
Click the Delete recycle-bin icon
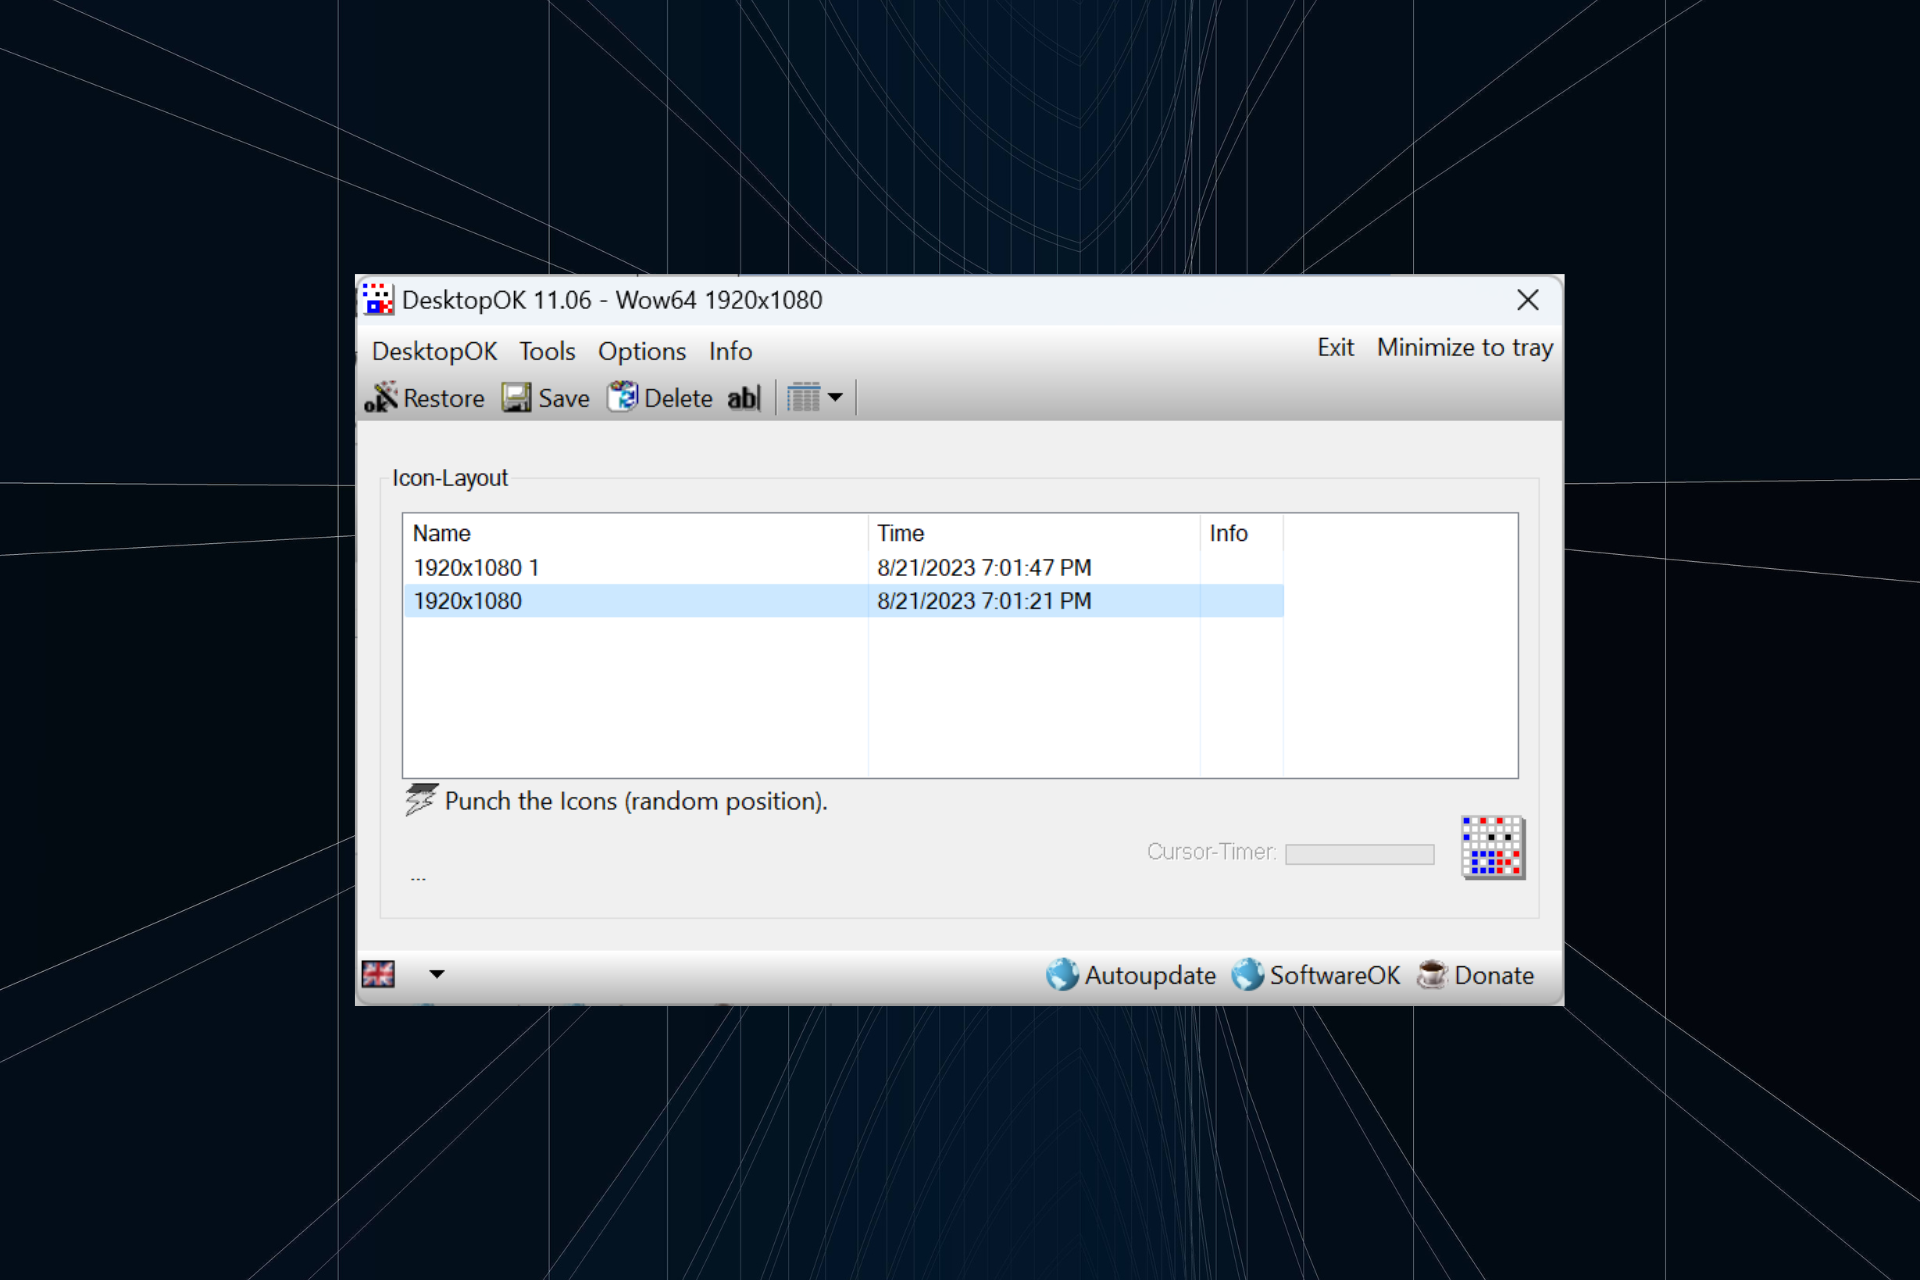coord(624,396)
